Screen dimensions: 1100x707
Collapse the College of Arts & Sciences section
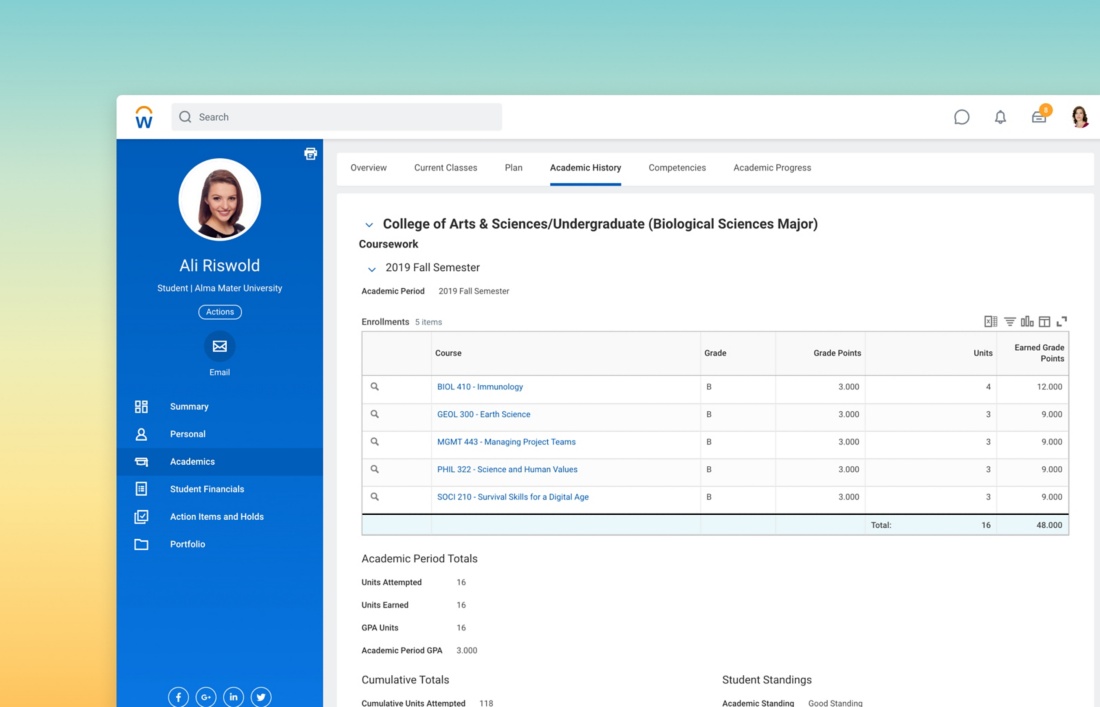point(369,225)
